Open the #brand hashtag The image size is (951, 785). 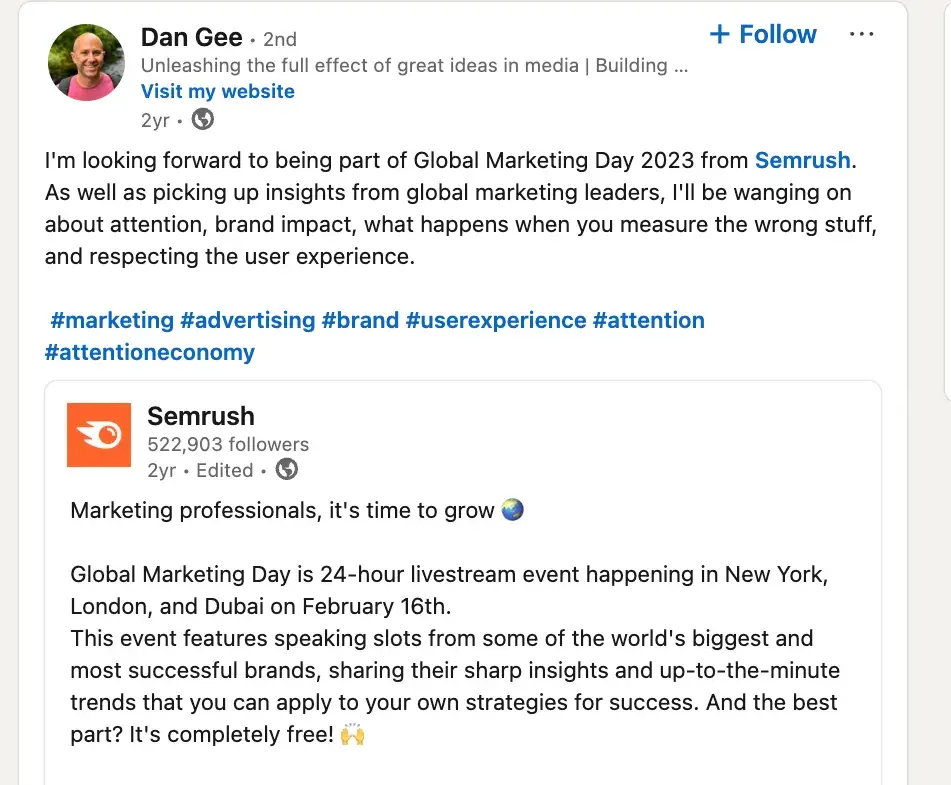(x=360, y=321)
